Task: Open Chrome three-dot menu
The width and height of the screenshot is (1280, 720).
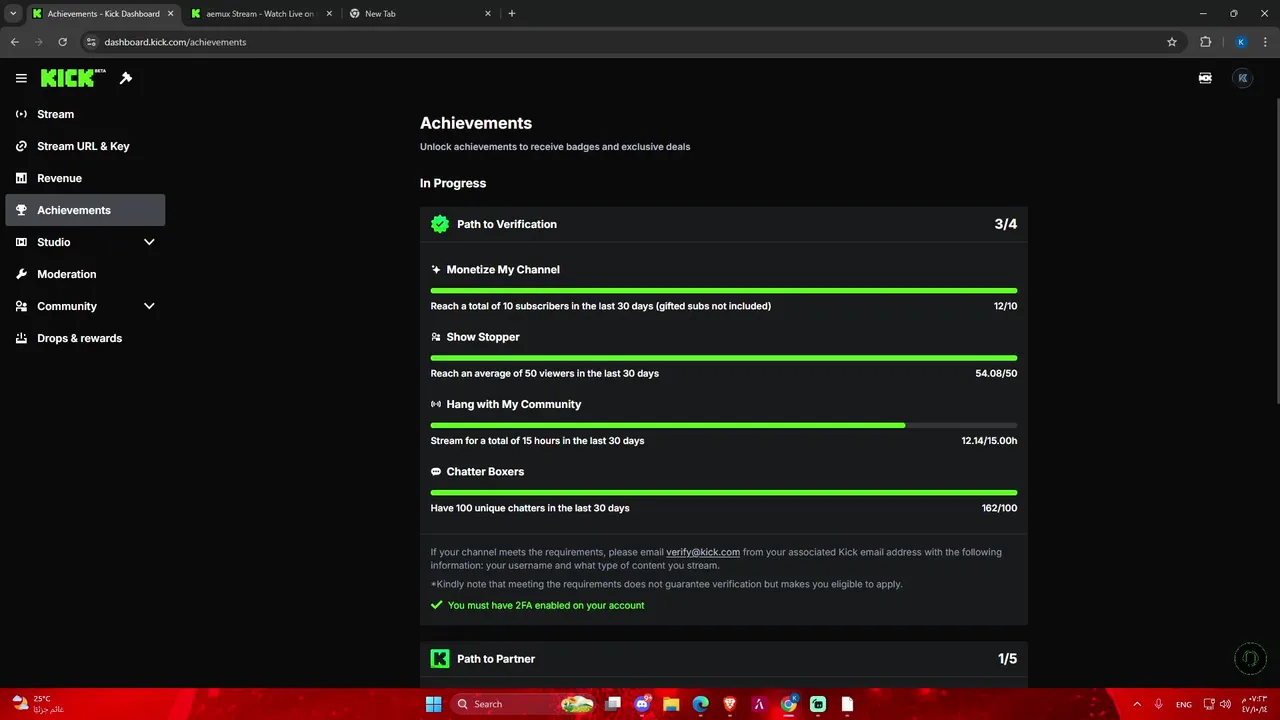Action: 1266,42
